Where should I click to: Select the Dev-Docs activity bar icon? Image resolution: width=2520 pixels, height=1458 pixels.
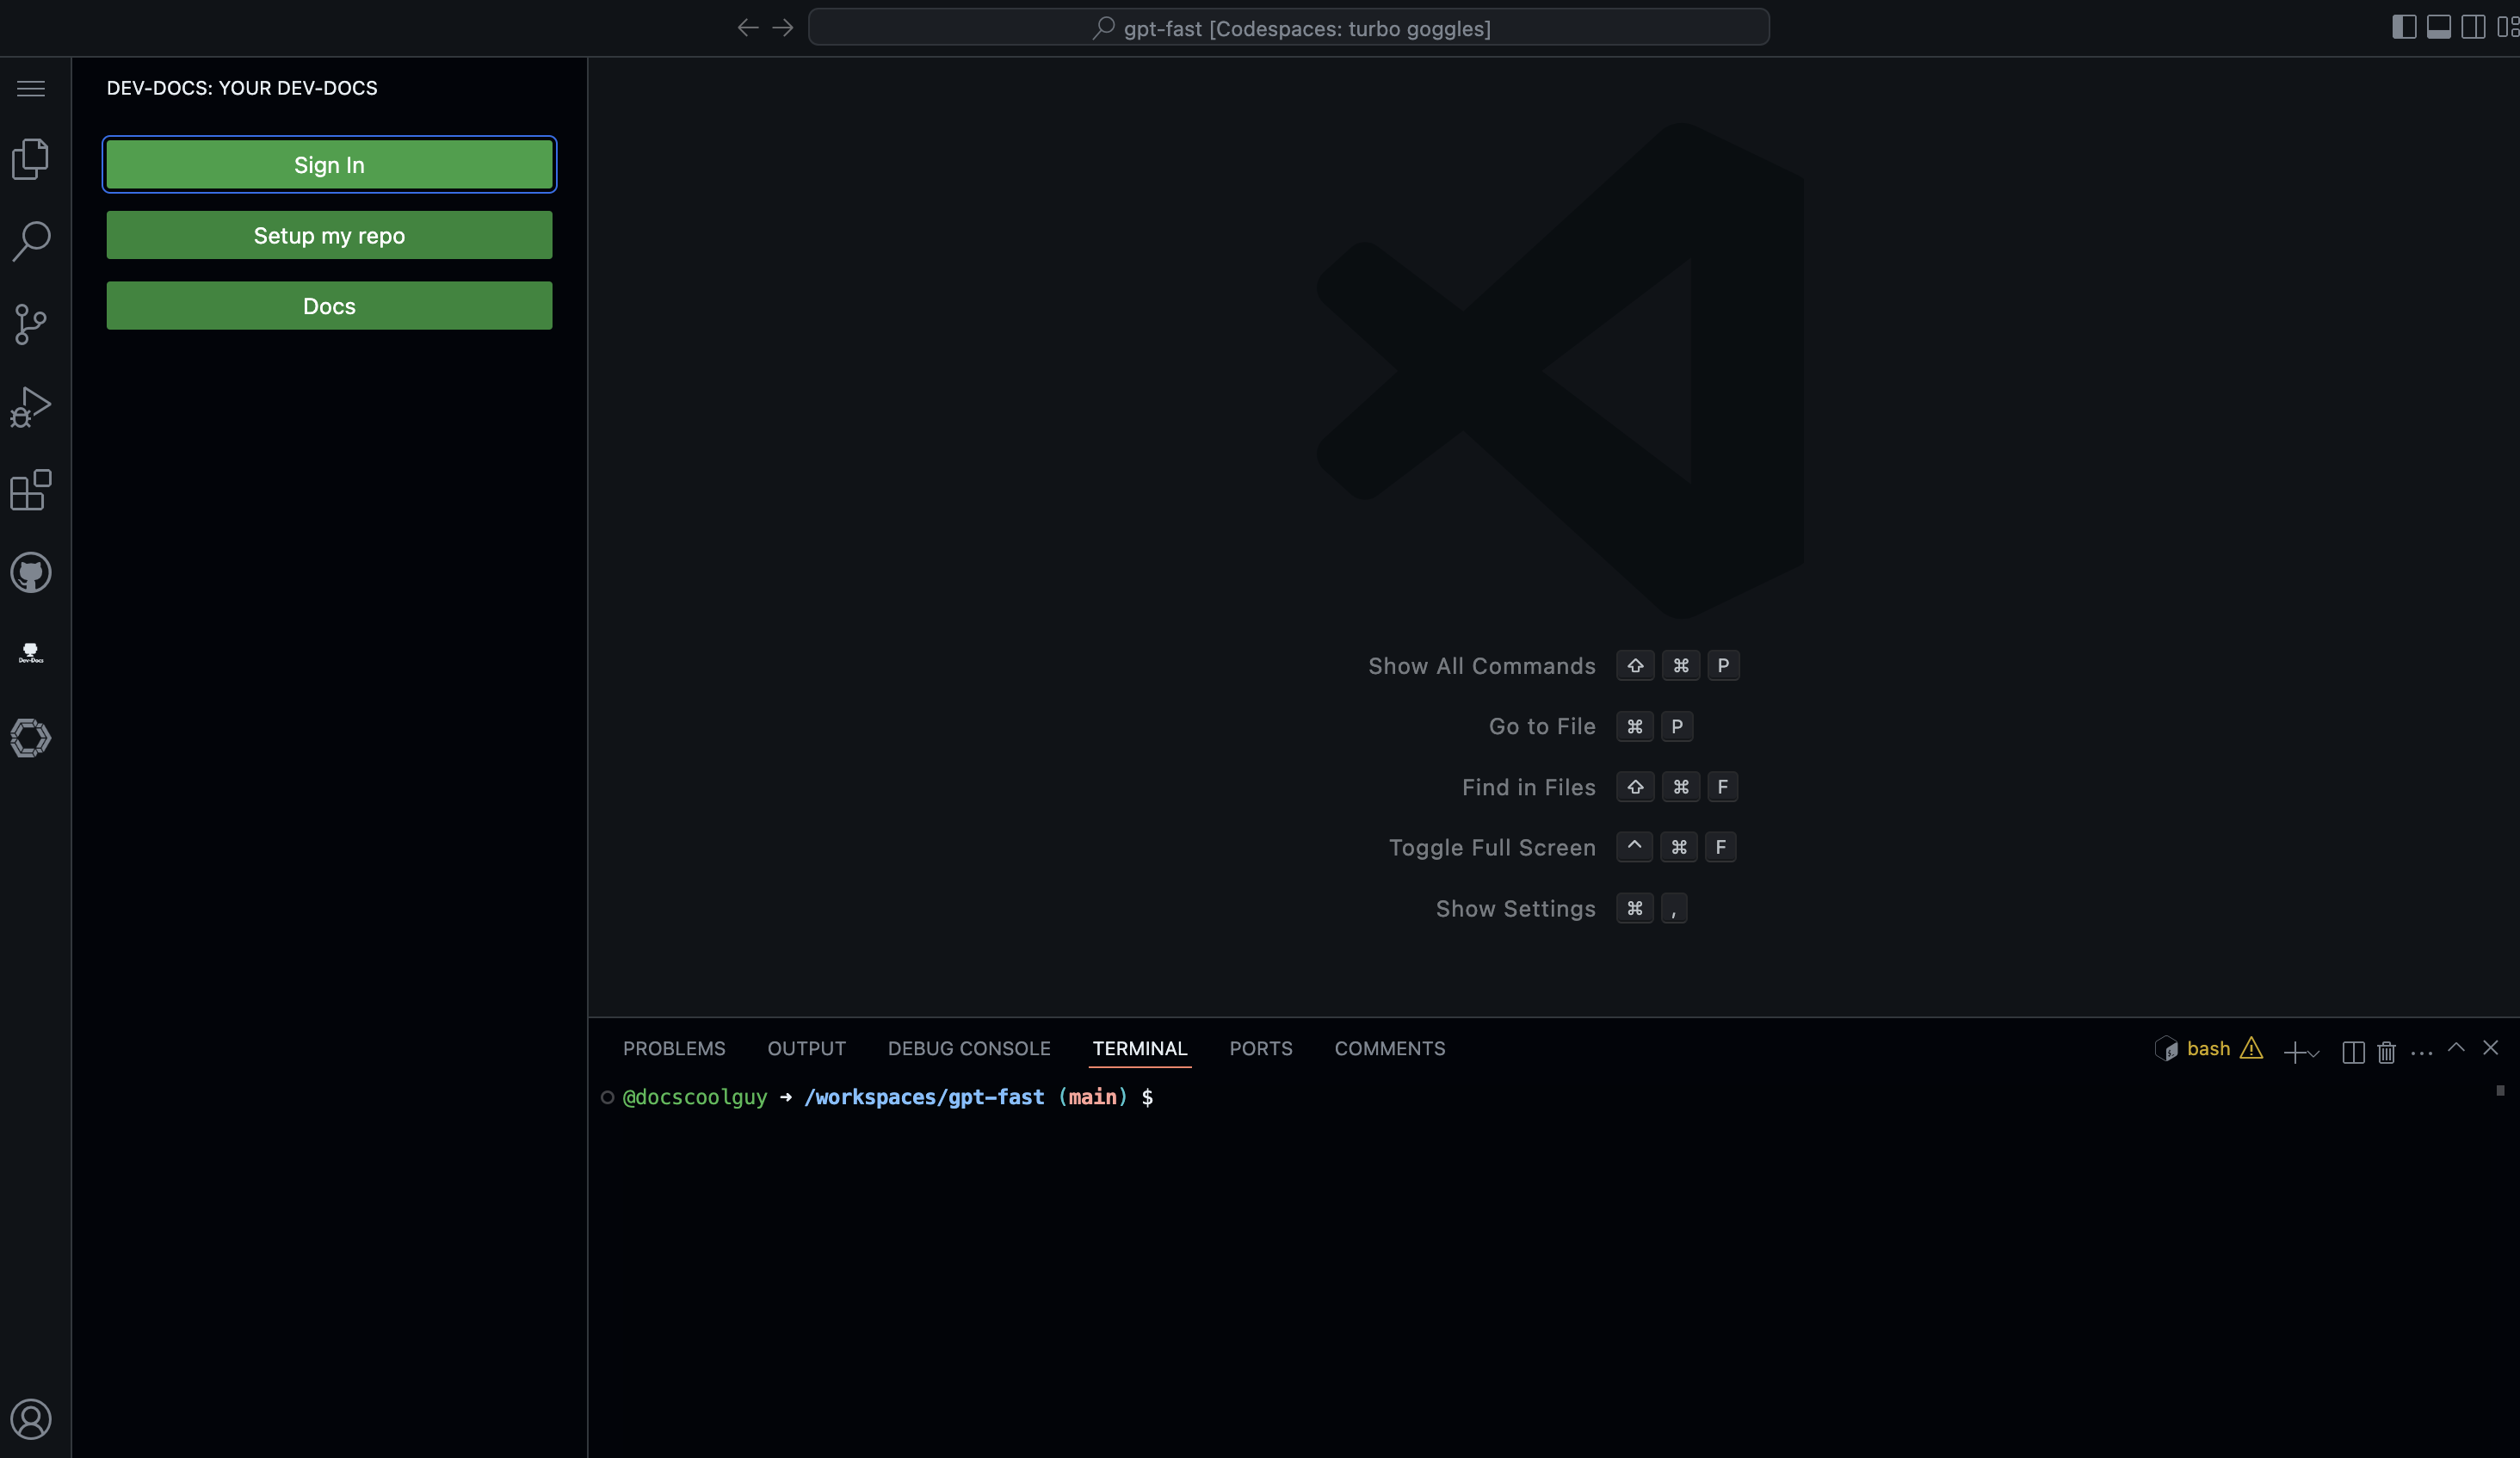pyautogui.click(x=31, y=654)
